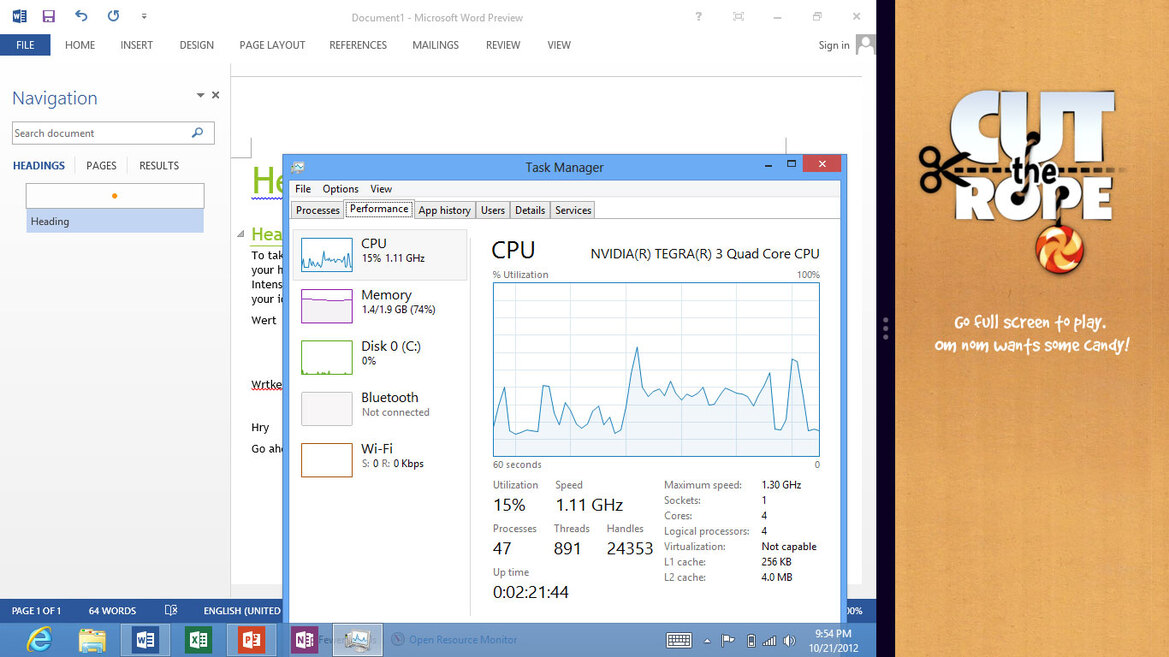Image resolution: width=1169 pixels, height=657 pixels.
Task: Click the Undo arrow in Word
Action: pyautogui.click(x=81, y=16)
